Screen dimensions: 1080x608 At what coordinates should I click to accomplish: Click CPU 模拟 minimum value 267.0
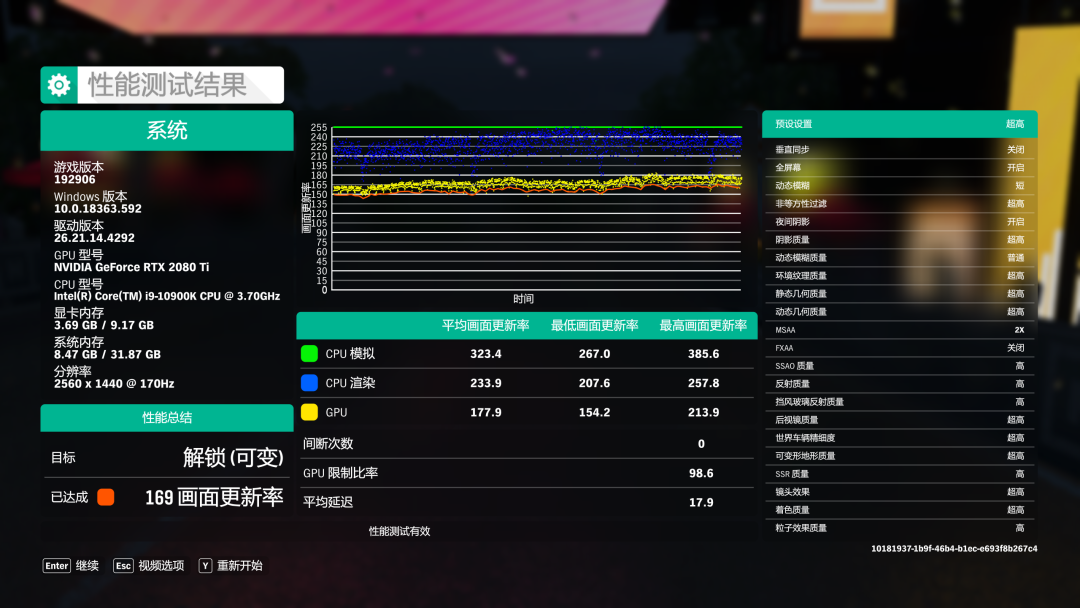(594, 354)
